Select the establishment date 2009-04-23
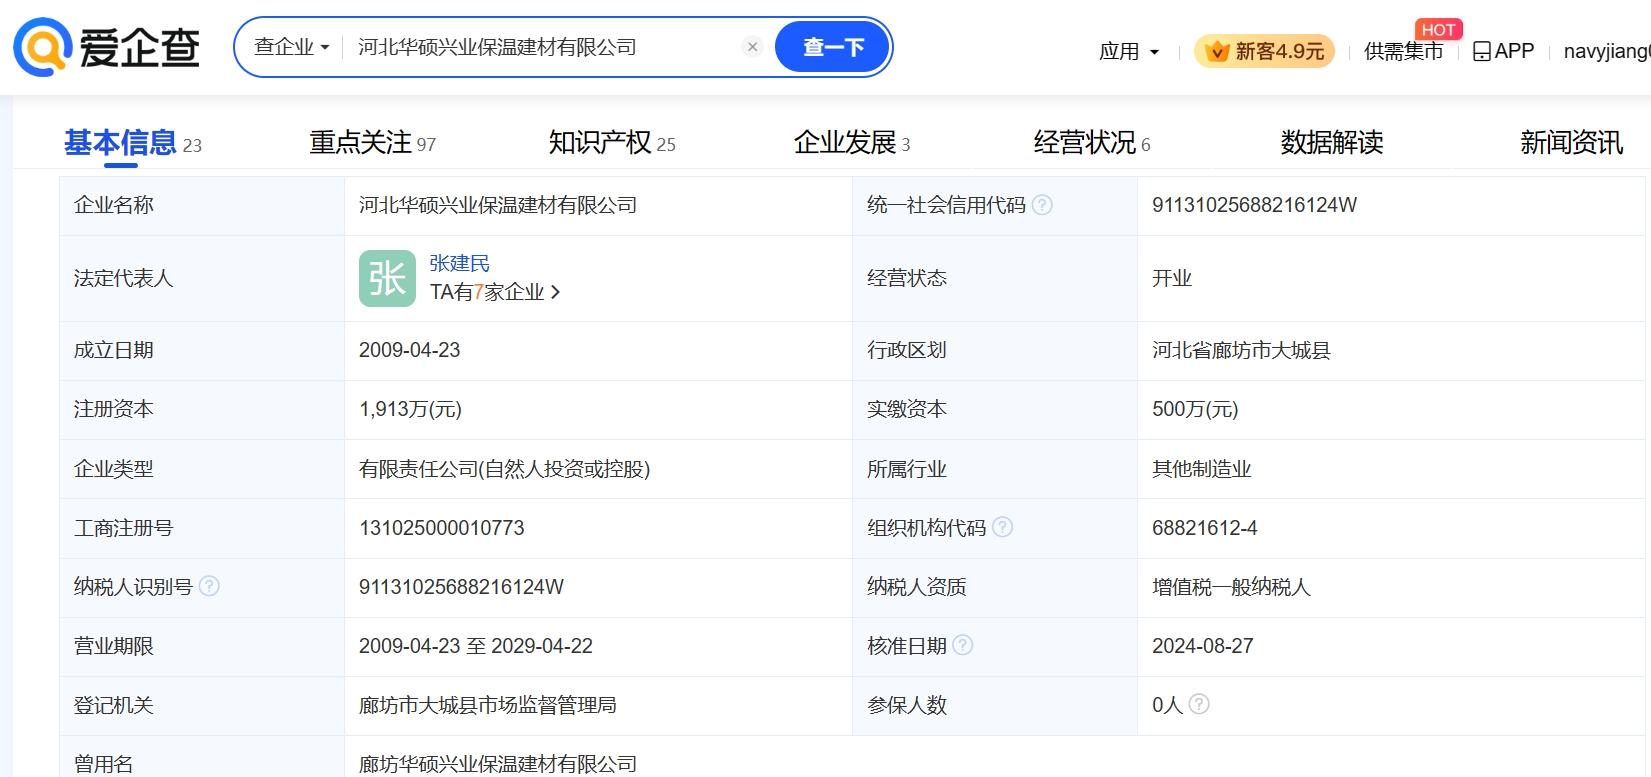The height and width of the screenshot is (777, 1651). click(x=409, y=350)
